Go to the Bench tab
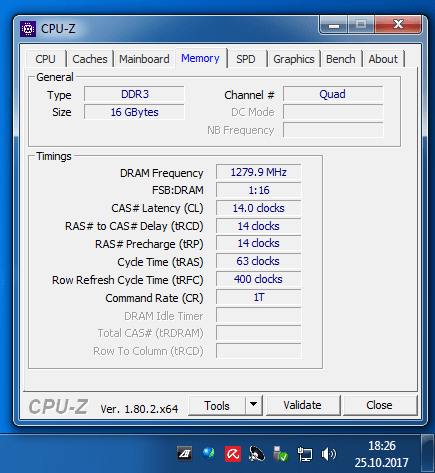 (341, 59)
